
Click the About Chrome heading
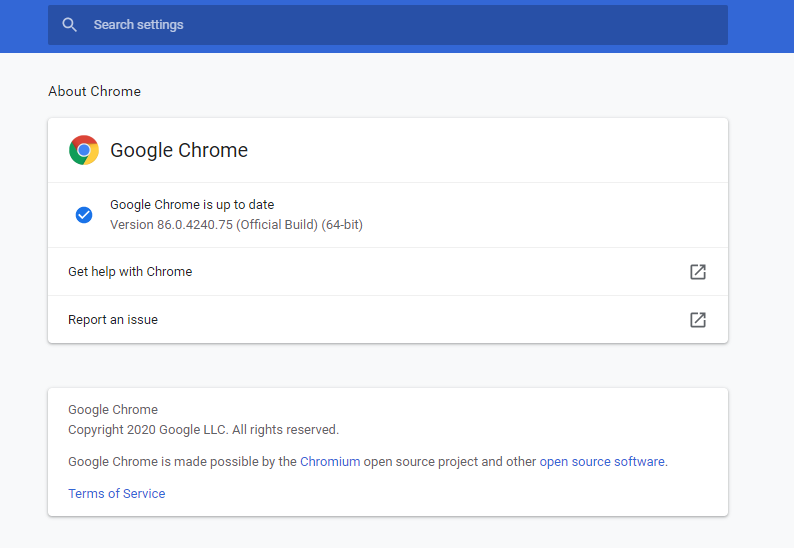tap(94, 92)
